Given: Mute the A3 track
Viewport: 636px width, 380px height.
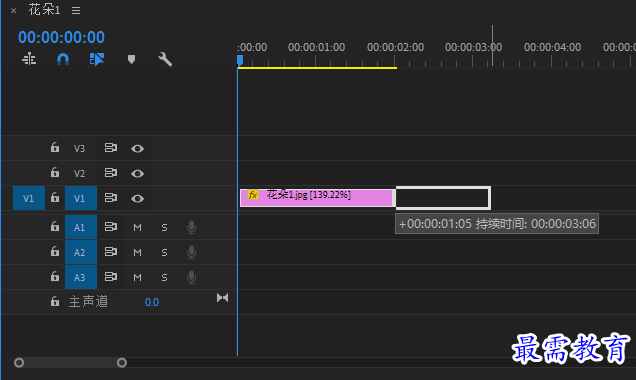Looking at the screenshot, I should tap(138, 277).
